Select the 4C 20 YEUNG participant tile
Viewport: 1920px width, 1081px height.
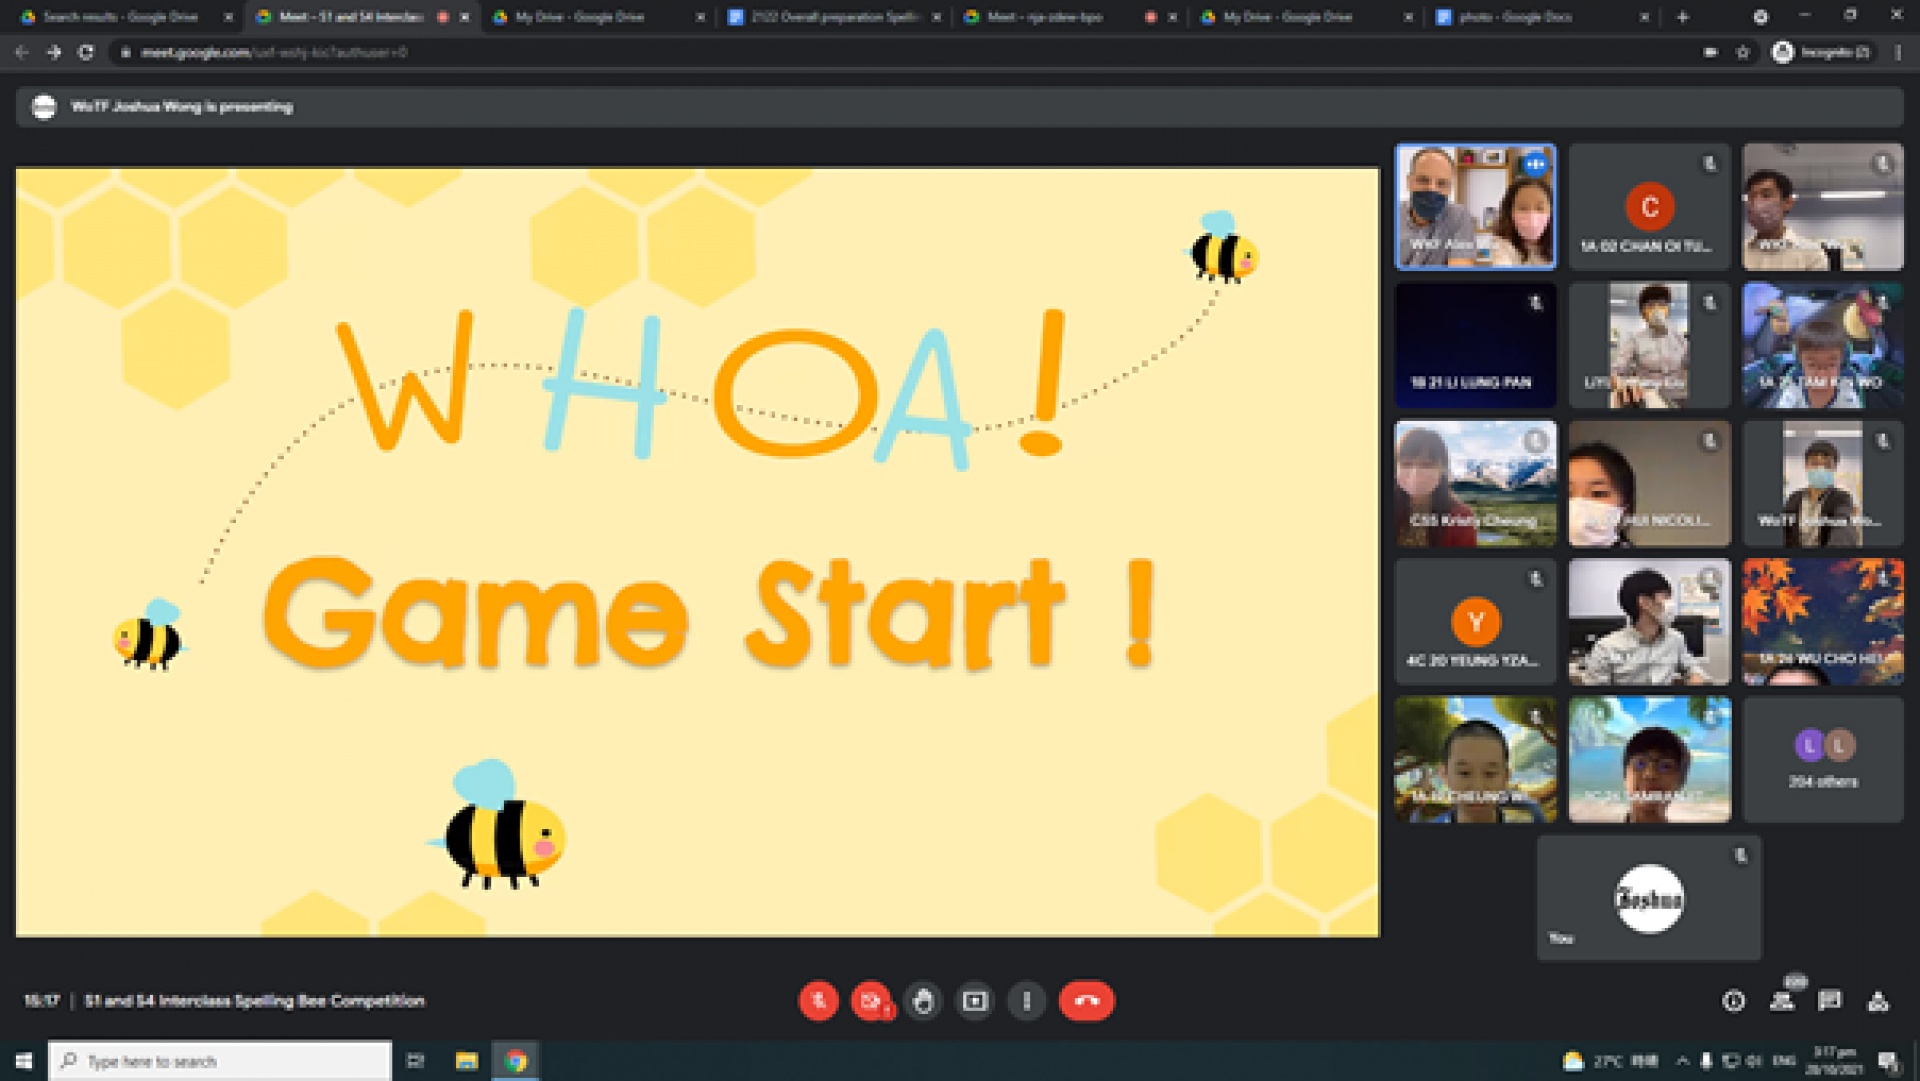pyautogui.click(x=1475, y=622)
